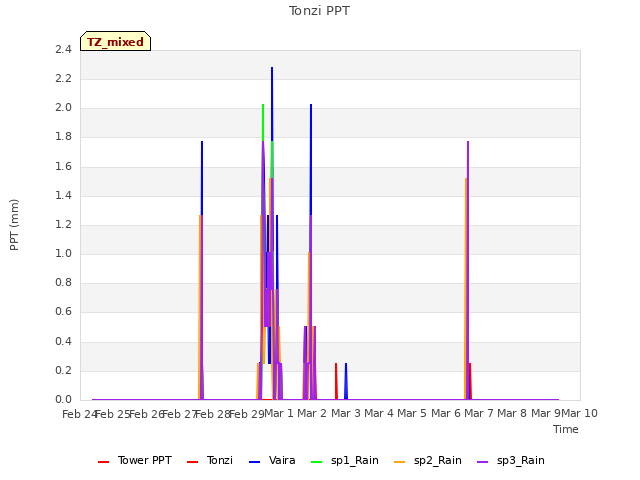Click the red Tower PPT legend swatch
Image resolution: width=640 pixels, height=480 pixels.
pyautogui.click(x=104, y=462)
